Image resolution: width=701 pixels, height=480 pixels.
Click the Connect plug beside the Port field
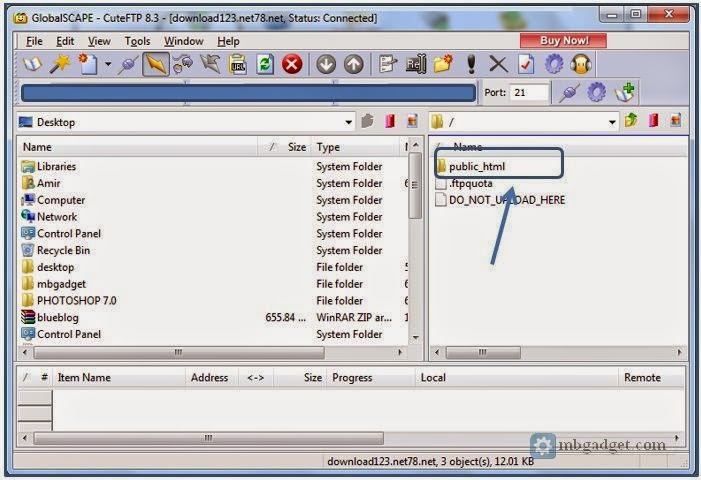tap(569, 93)
